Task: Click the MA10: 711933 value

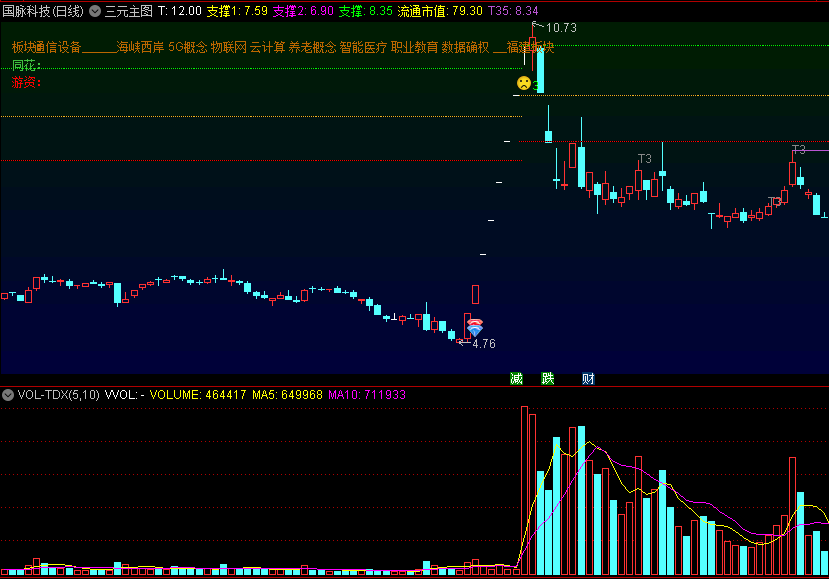Action: (x=367, y=395)
